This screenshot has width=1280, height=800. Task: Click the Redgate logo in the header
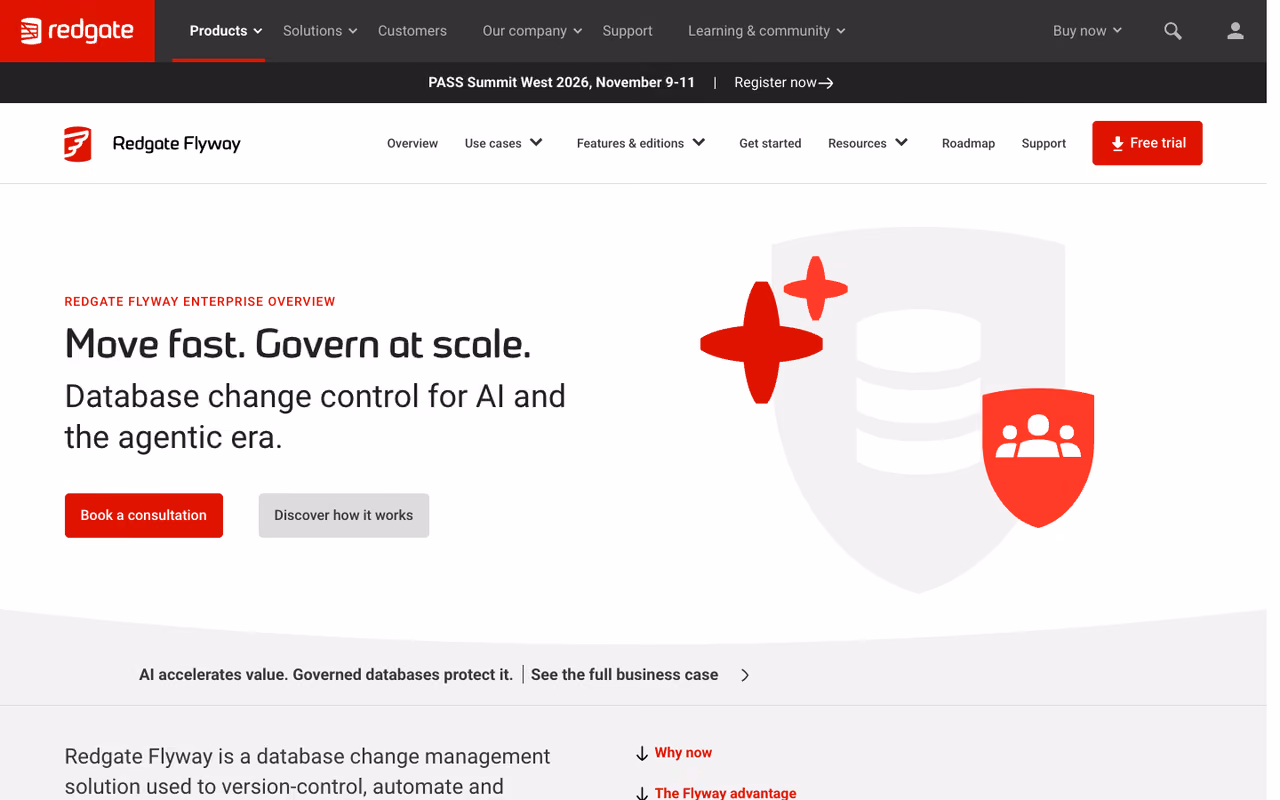[77, 31]
